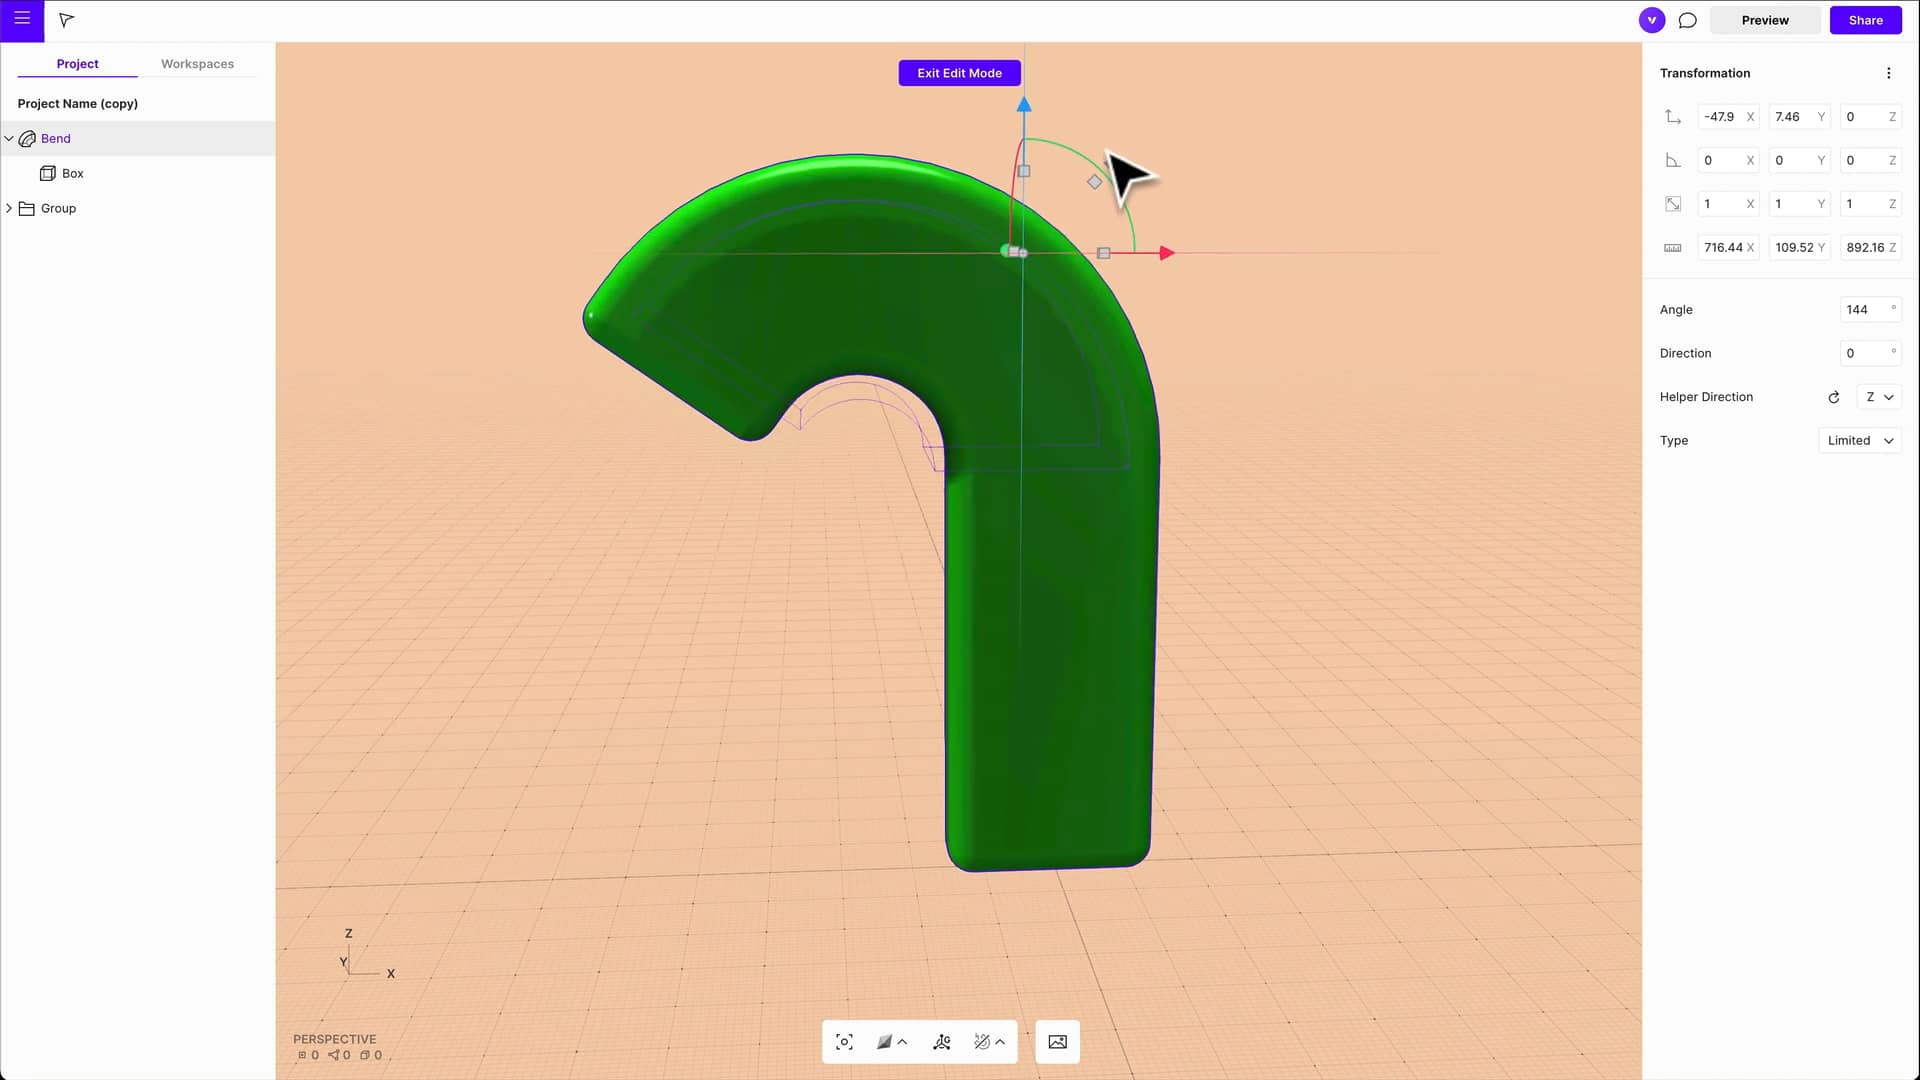Viewport: 1920px width, 1080px height.
Task: Open the shading mode icon in bottom toolbar
Action: [886, 1041]
